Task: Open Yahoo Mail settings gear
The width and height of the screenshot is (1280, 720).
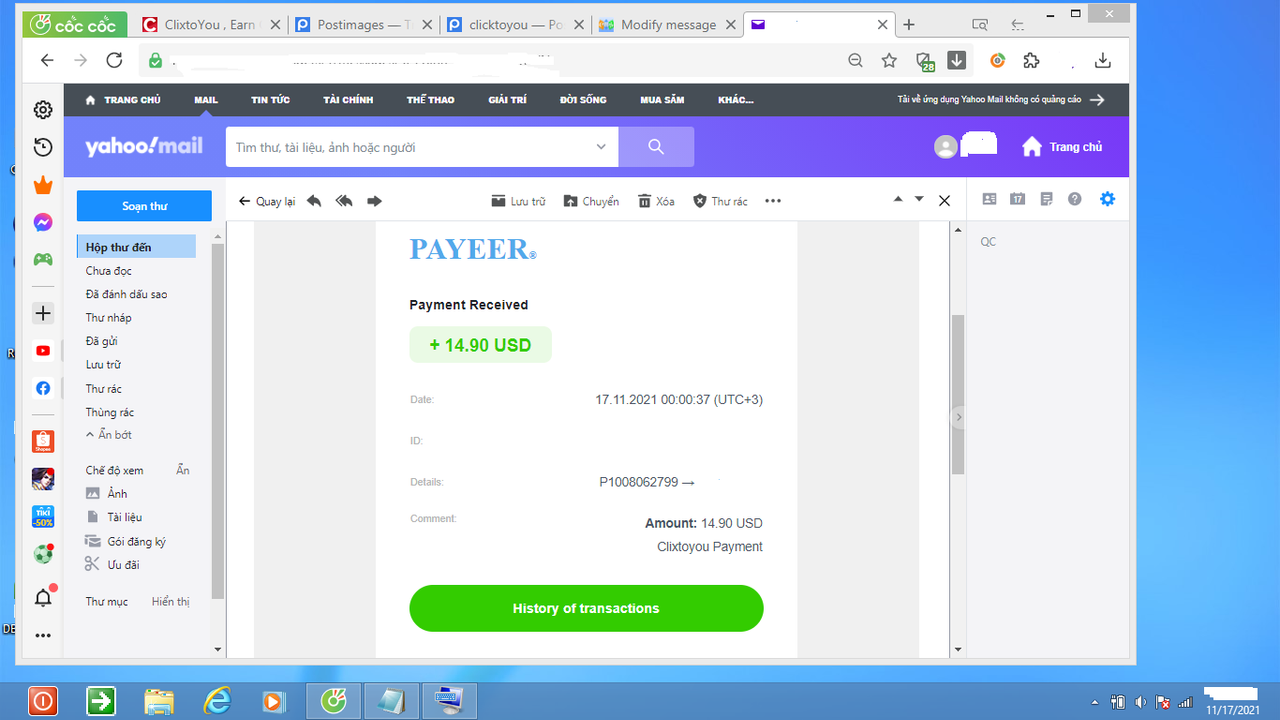Action: point(1107,199)
